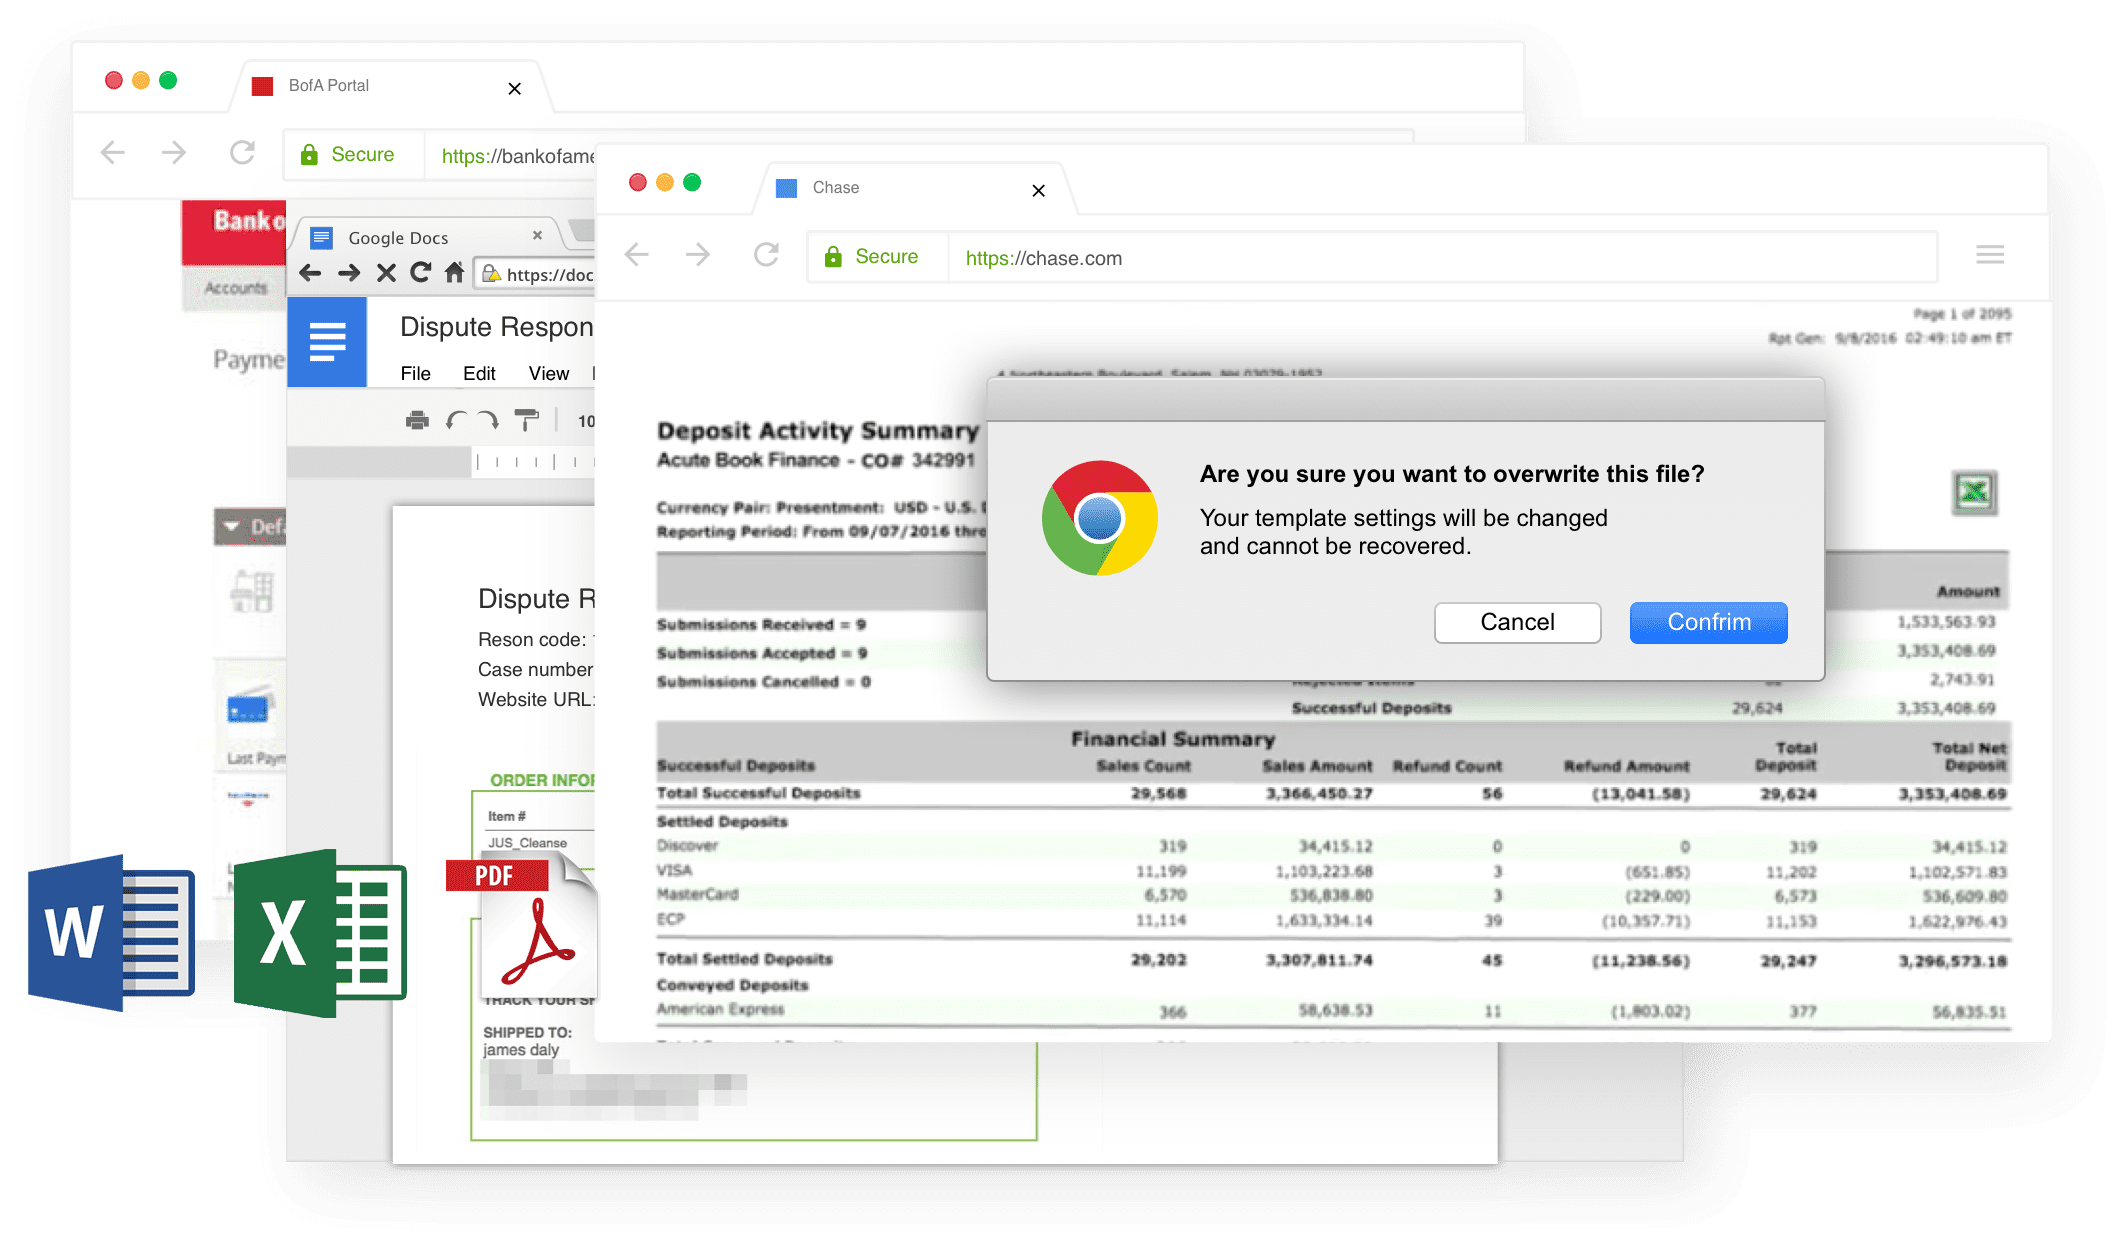The height and width of the screenshot is (1246, 2122).
Task: Close the BofA Portal tab
Action: [x=514, y=89]
